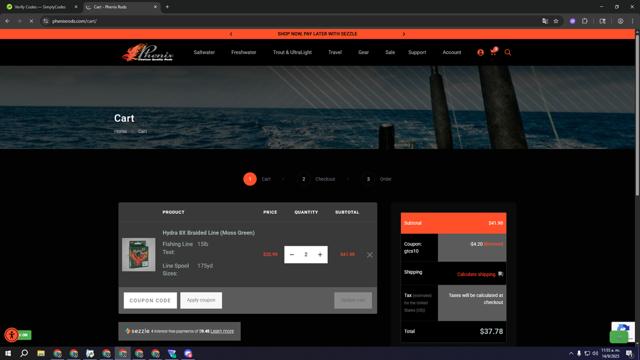Click the coupon code input field

coord(150,300)
